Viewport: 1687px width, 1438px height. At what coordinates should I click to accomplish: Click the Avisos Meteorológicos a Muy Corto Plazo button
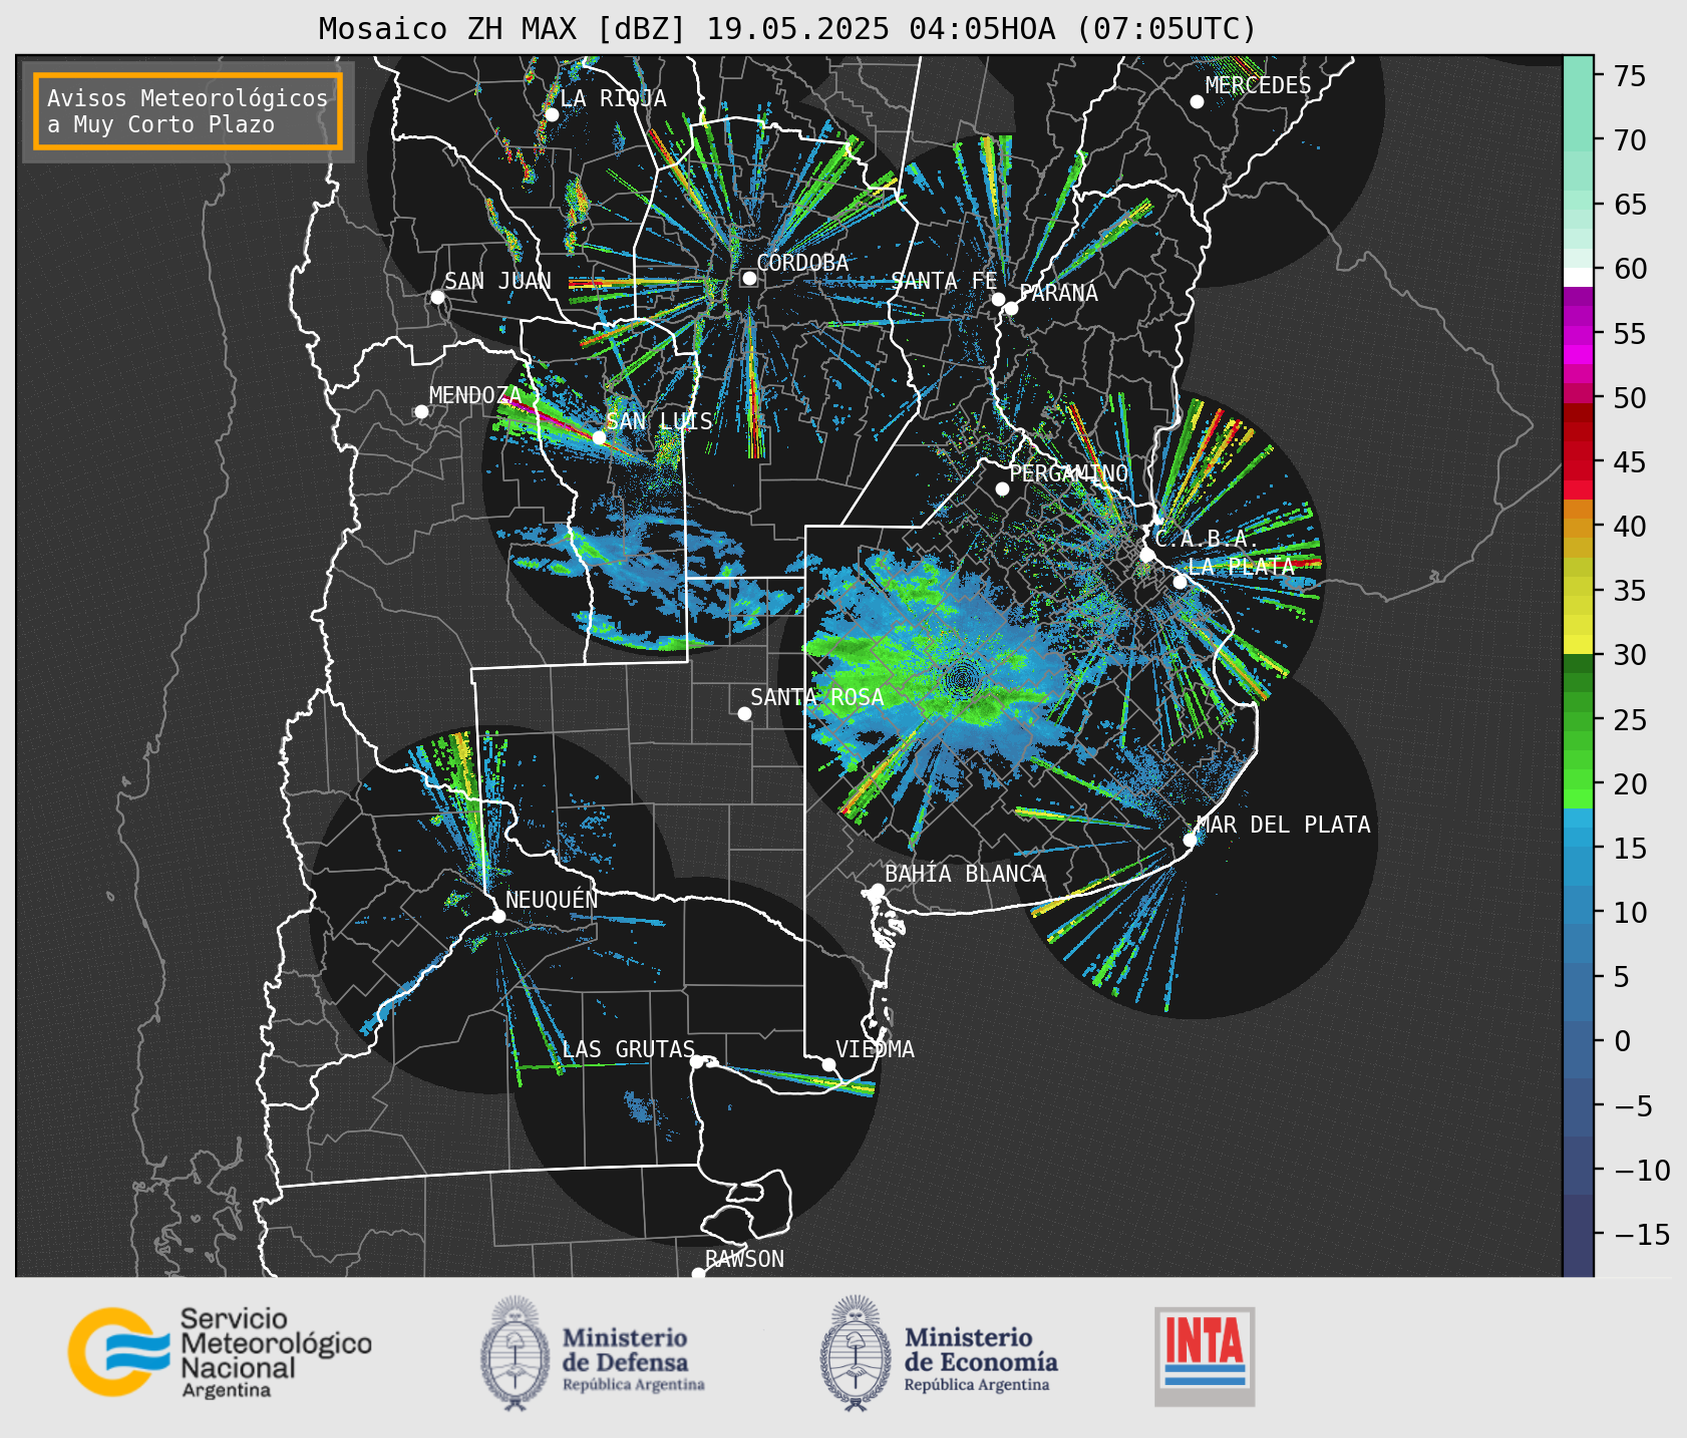pos(188,111)
